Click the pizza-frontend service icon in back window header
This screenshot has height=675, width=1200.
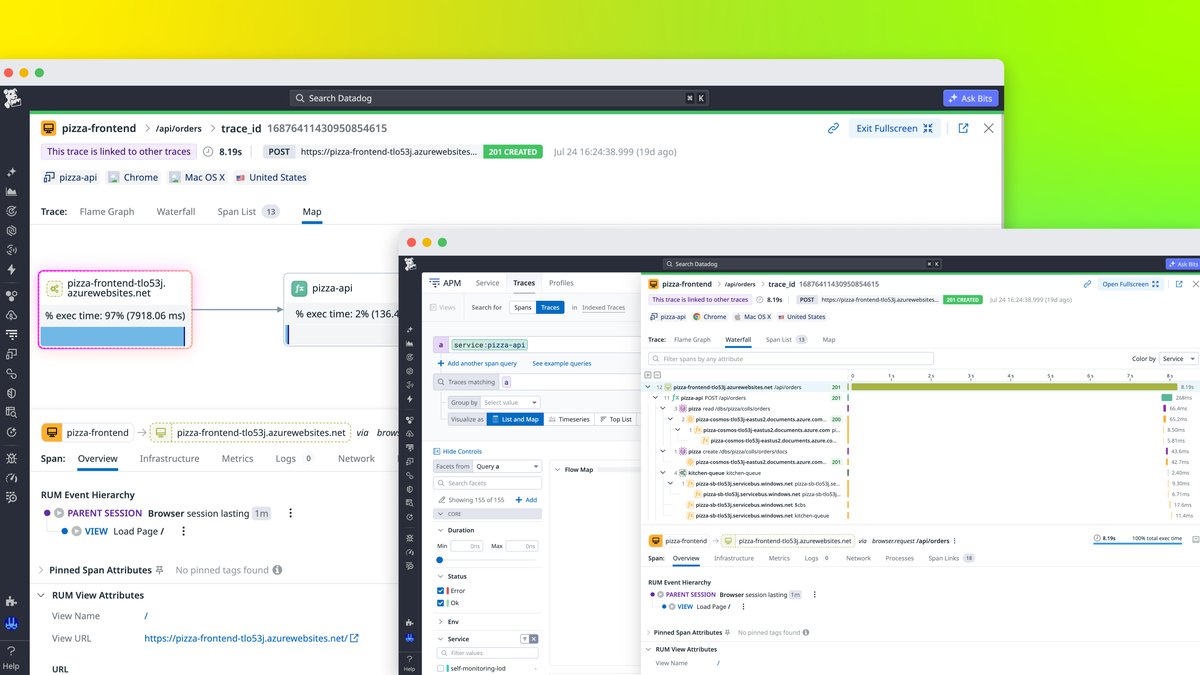click(x=48, y=128)
